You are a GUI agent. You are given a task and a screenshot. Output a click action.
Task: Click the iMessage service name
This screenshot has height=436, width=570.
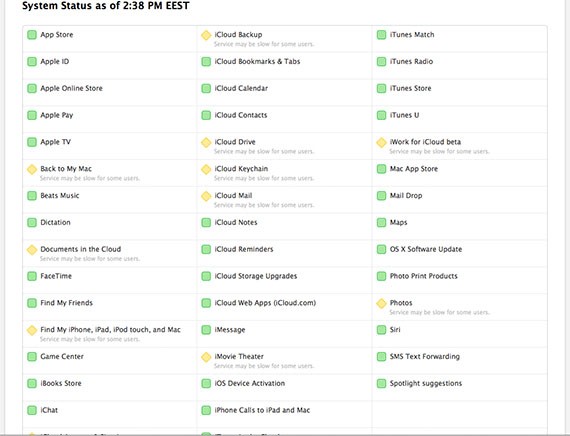(230, 330)
